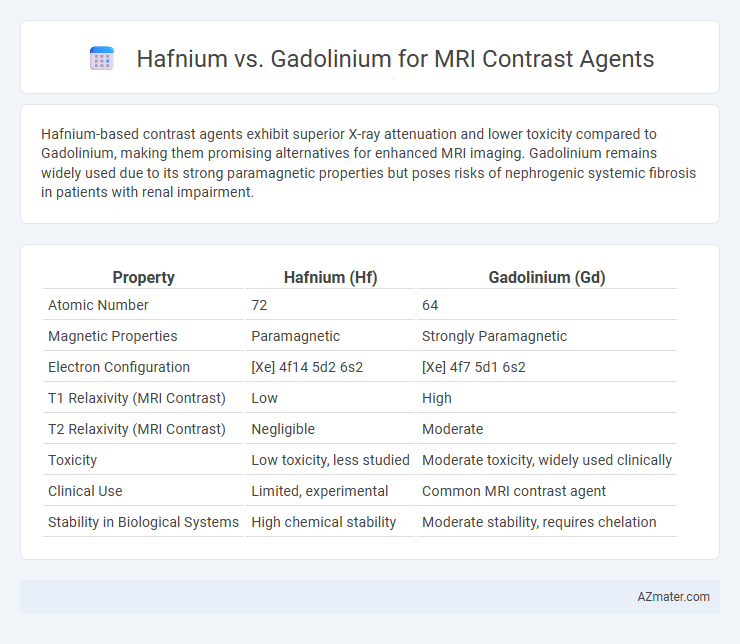Open the AZmater.com footer link
Image resolution: width=740 pixels, height=644 pixels.
tap(673, 597)
